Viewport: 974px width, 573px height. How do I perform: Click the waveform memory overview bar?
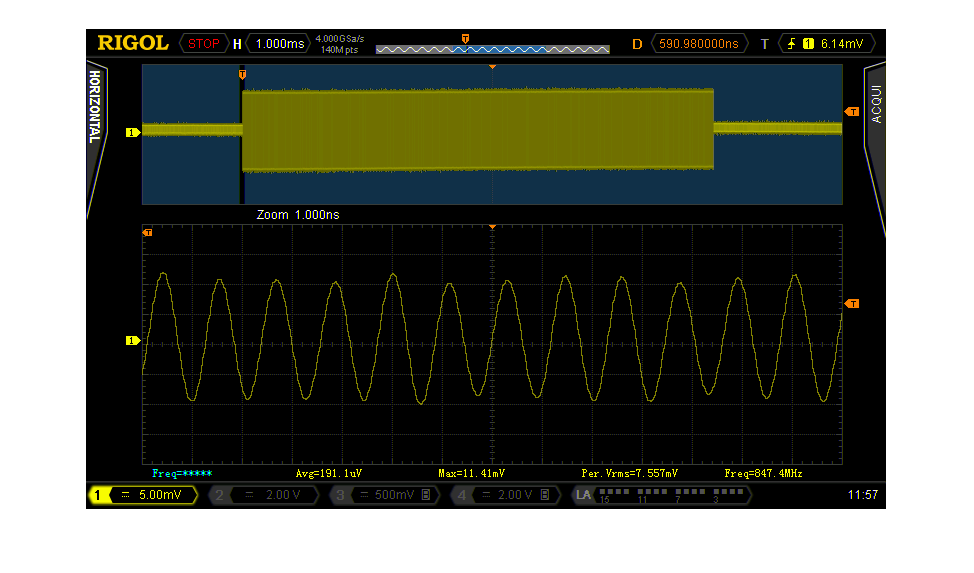tap(493, 50)
